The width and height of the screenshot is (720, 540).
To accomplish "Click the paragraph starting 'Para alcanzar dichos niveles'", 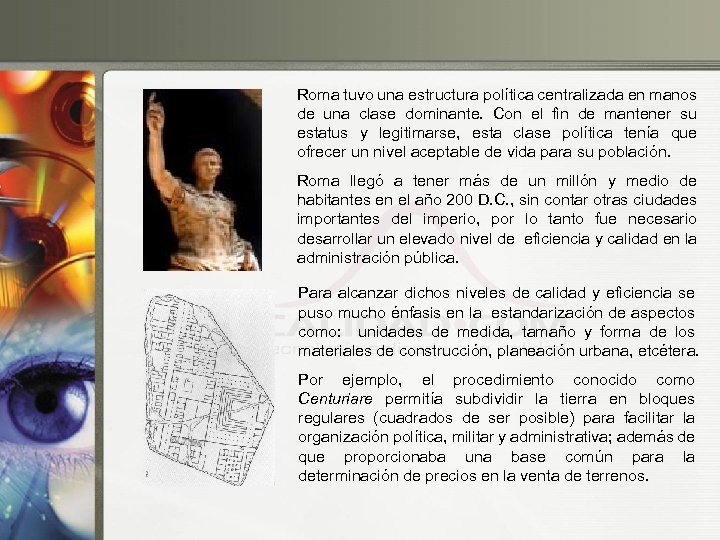I will [x=498, y=322].
